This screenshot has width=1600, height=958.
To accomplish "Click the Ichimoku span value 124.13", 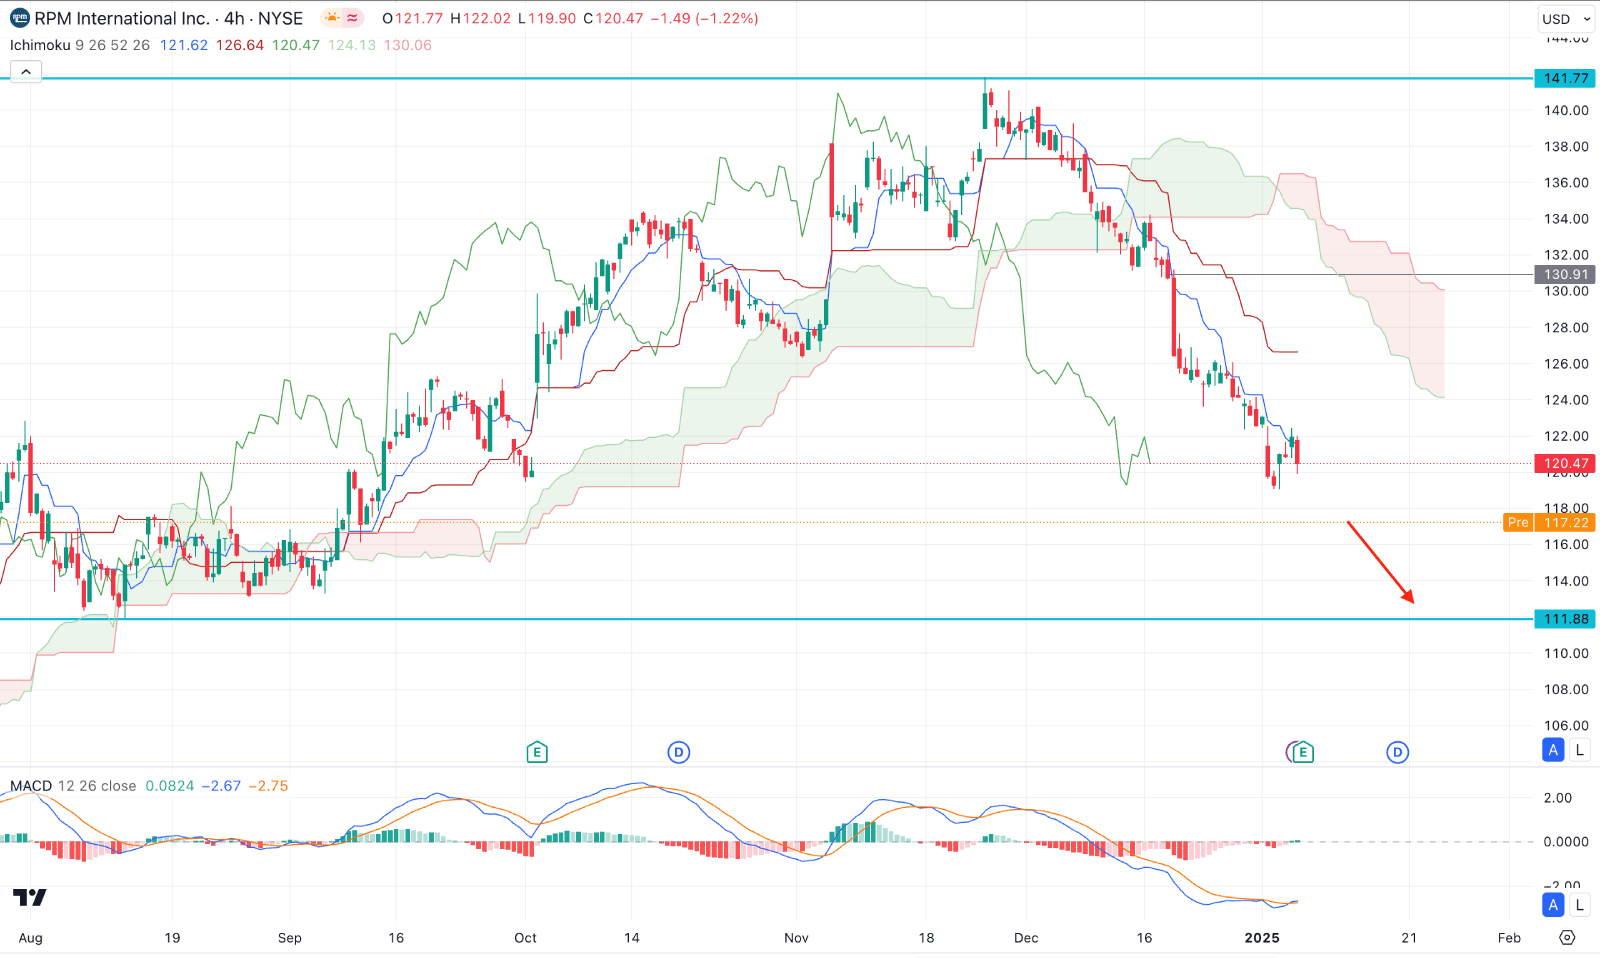I will (x=352, y=45).
